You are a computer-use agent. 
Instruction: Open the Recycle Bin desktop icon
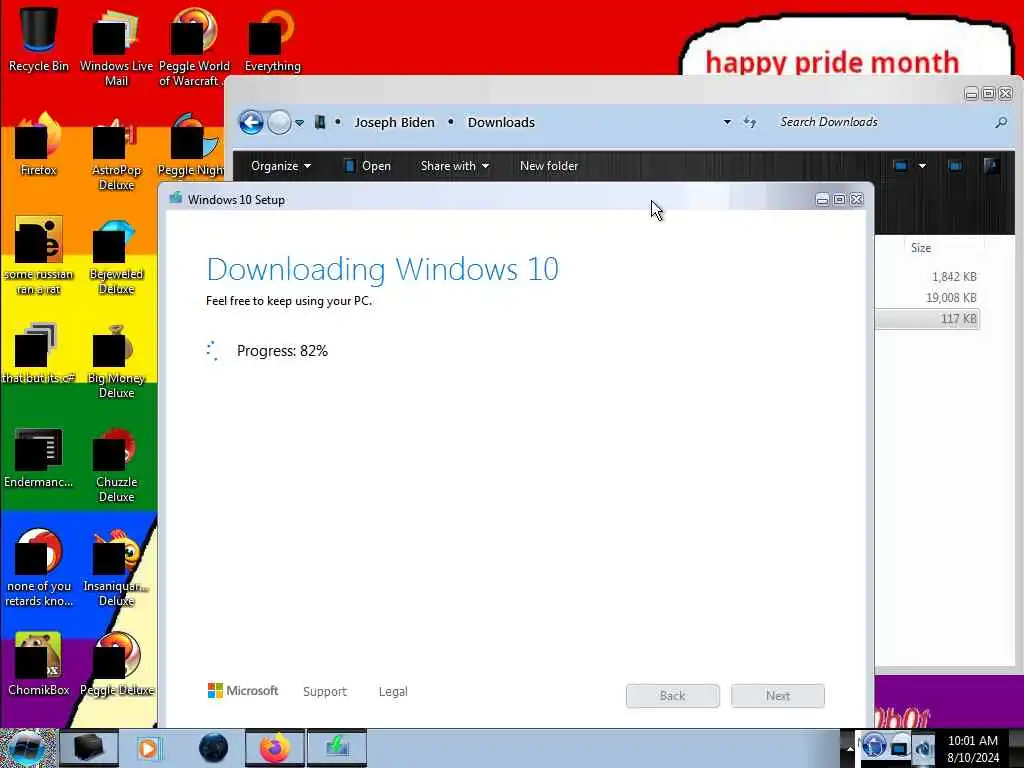39,39
